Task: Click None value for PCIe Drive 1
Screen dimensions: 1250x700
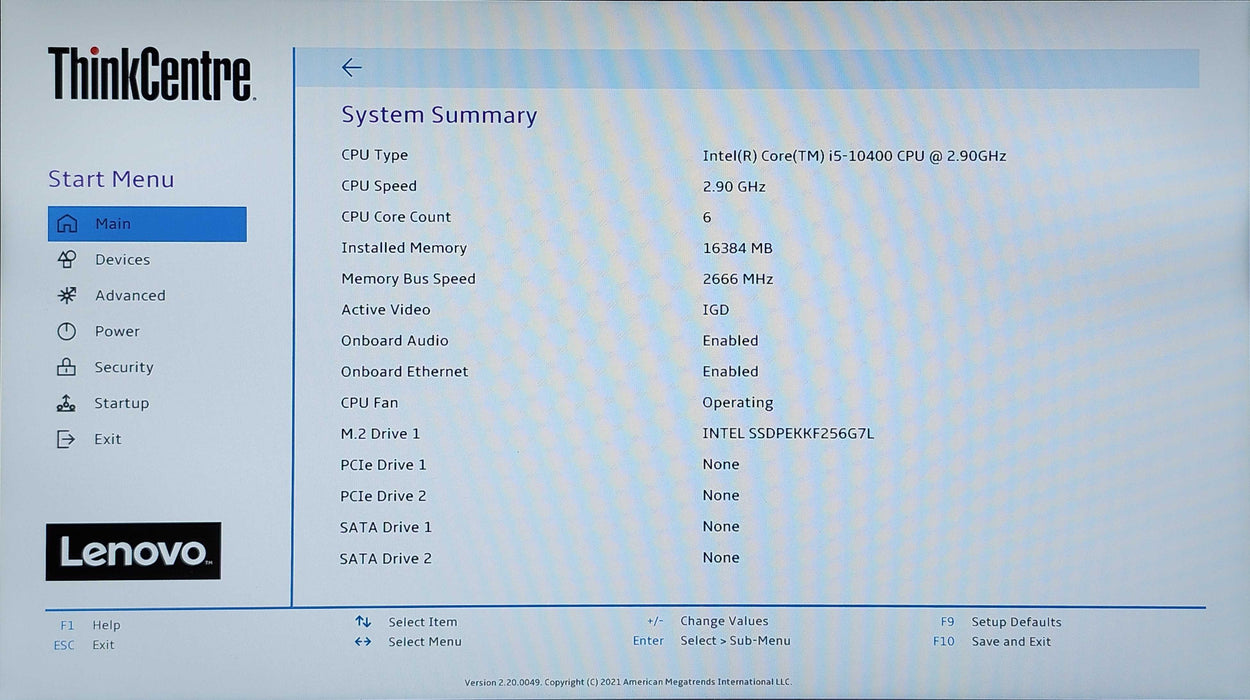Action: pos(721,465)
